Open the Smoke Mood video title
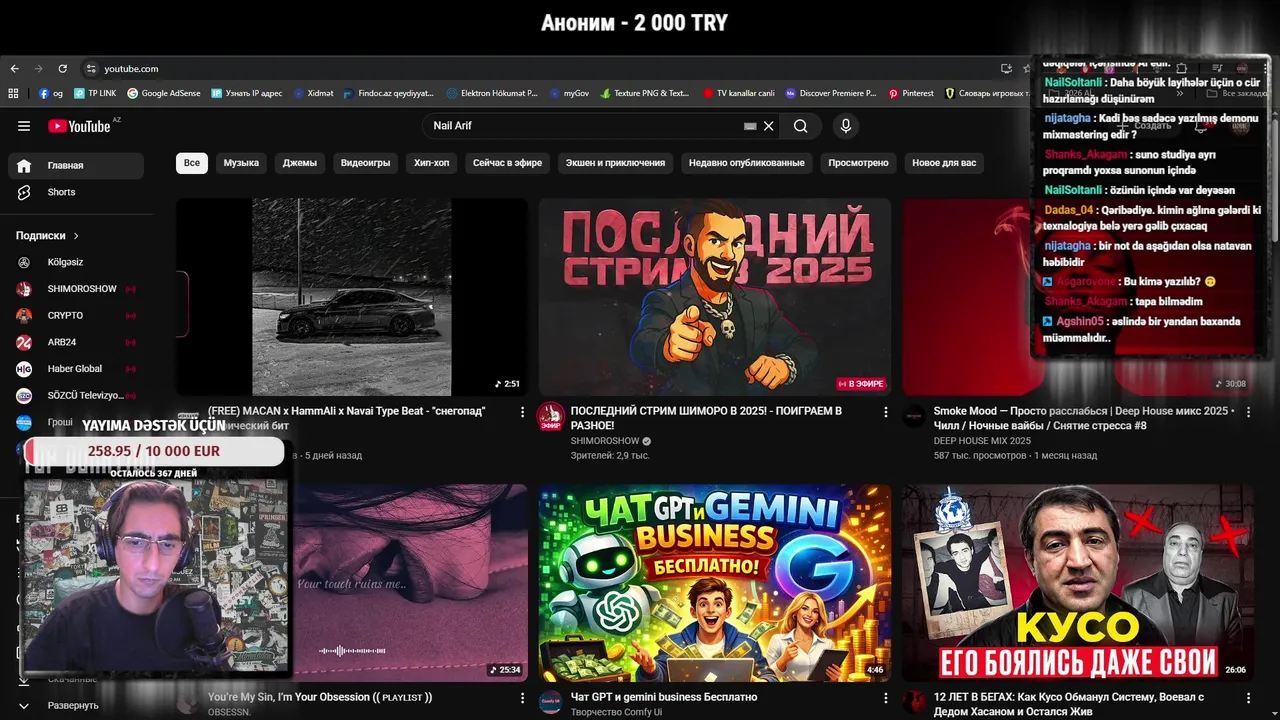The image size is (1280, 720). tap(1084, 418)
